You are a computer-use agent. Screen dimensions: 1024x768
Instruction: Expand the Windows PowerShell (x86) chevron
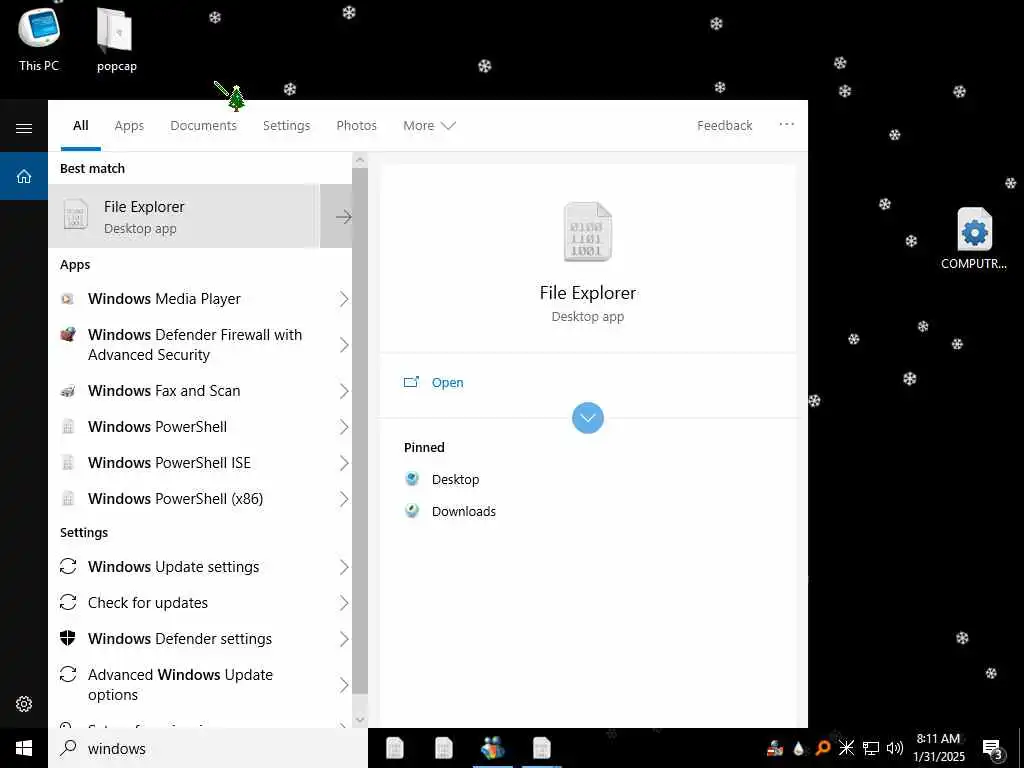pyautogui.click(x=344, y=499)
